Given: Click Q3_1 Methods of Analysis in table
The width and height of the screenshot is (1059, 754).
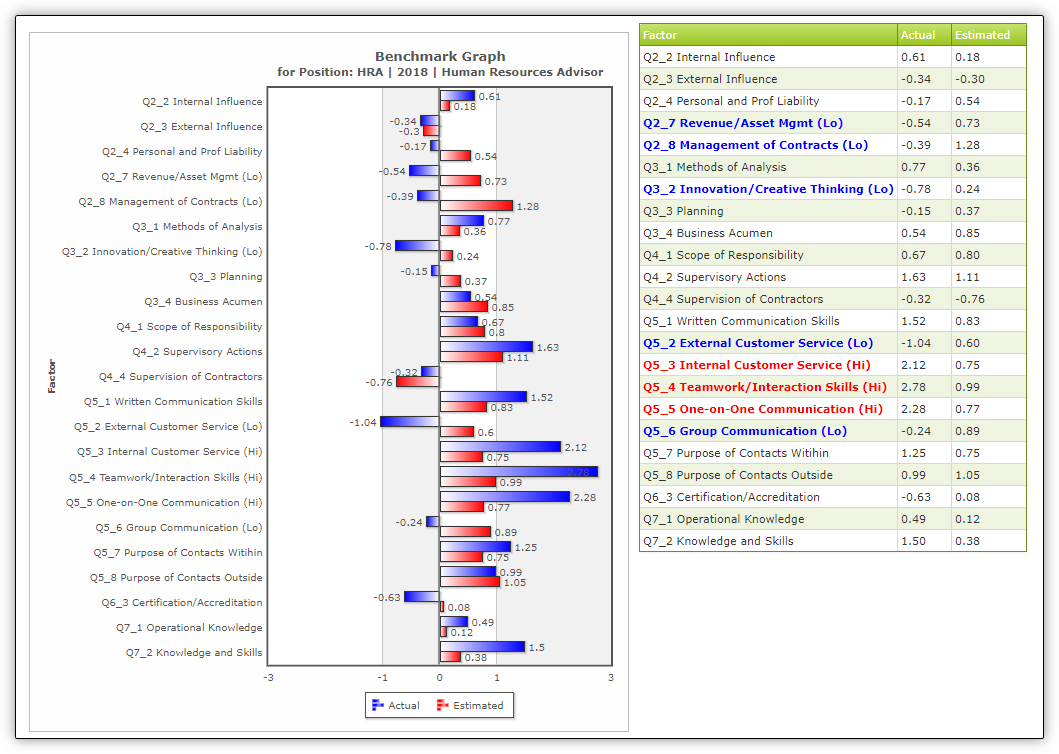Looking at the screenshot, I should click(x=715, y=167).
